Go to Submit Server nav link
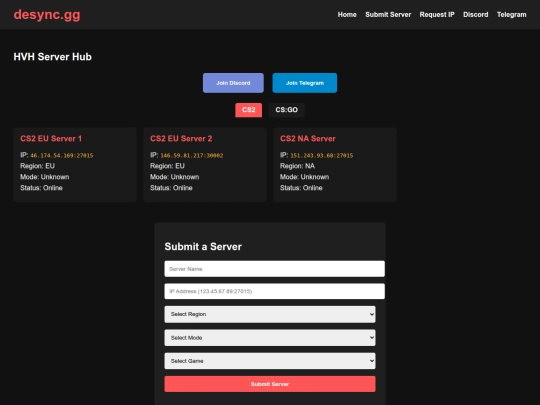The height and width of the screenshot is (405, 540). click(x=388, y=14)
